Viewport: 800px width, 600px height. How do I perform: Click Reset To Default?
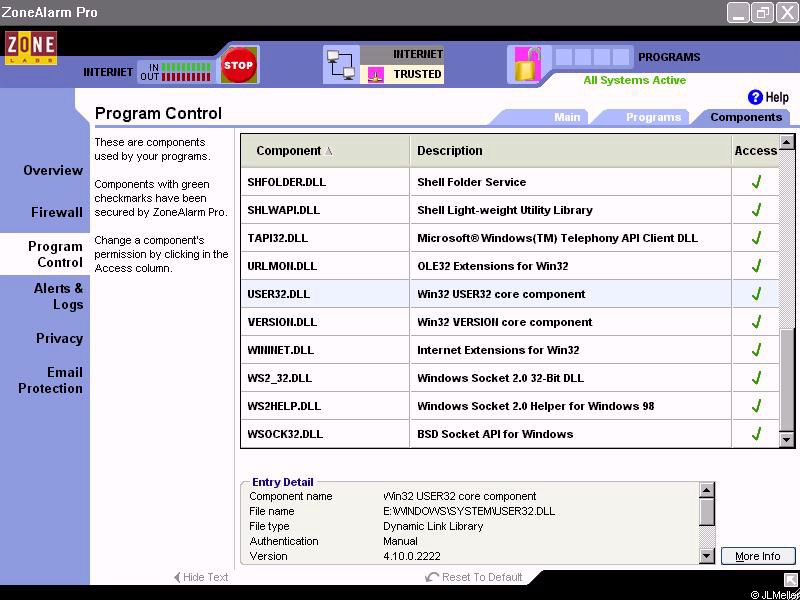point(482,577)
